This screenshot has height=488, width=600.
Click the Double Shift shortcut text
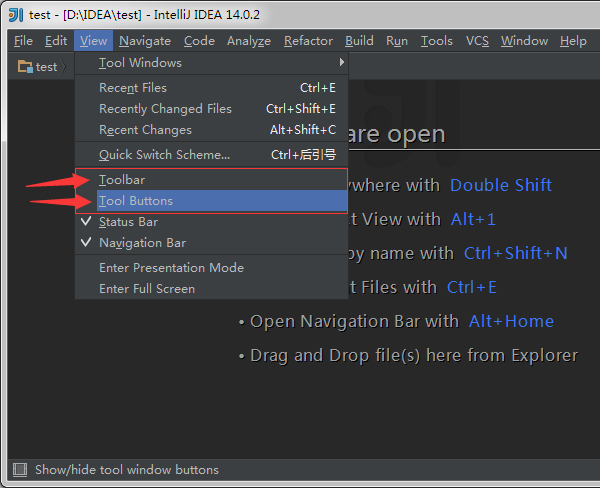(x=501, y=185)
